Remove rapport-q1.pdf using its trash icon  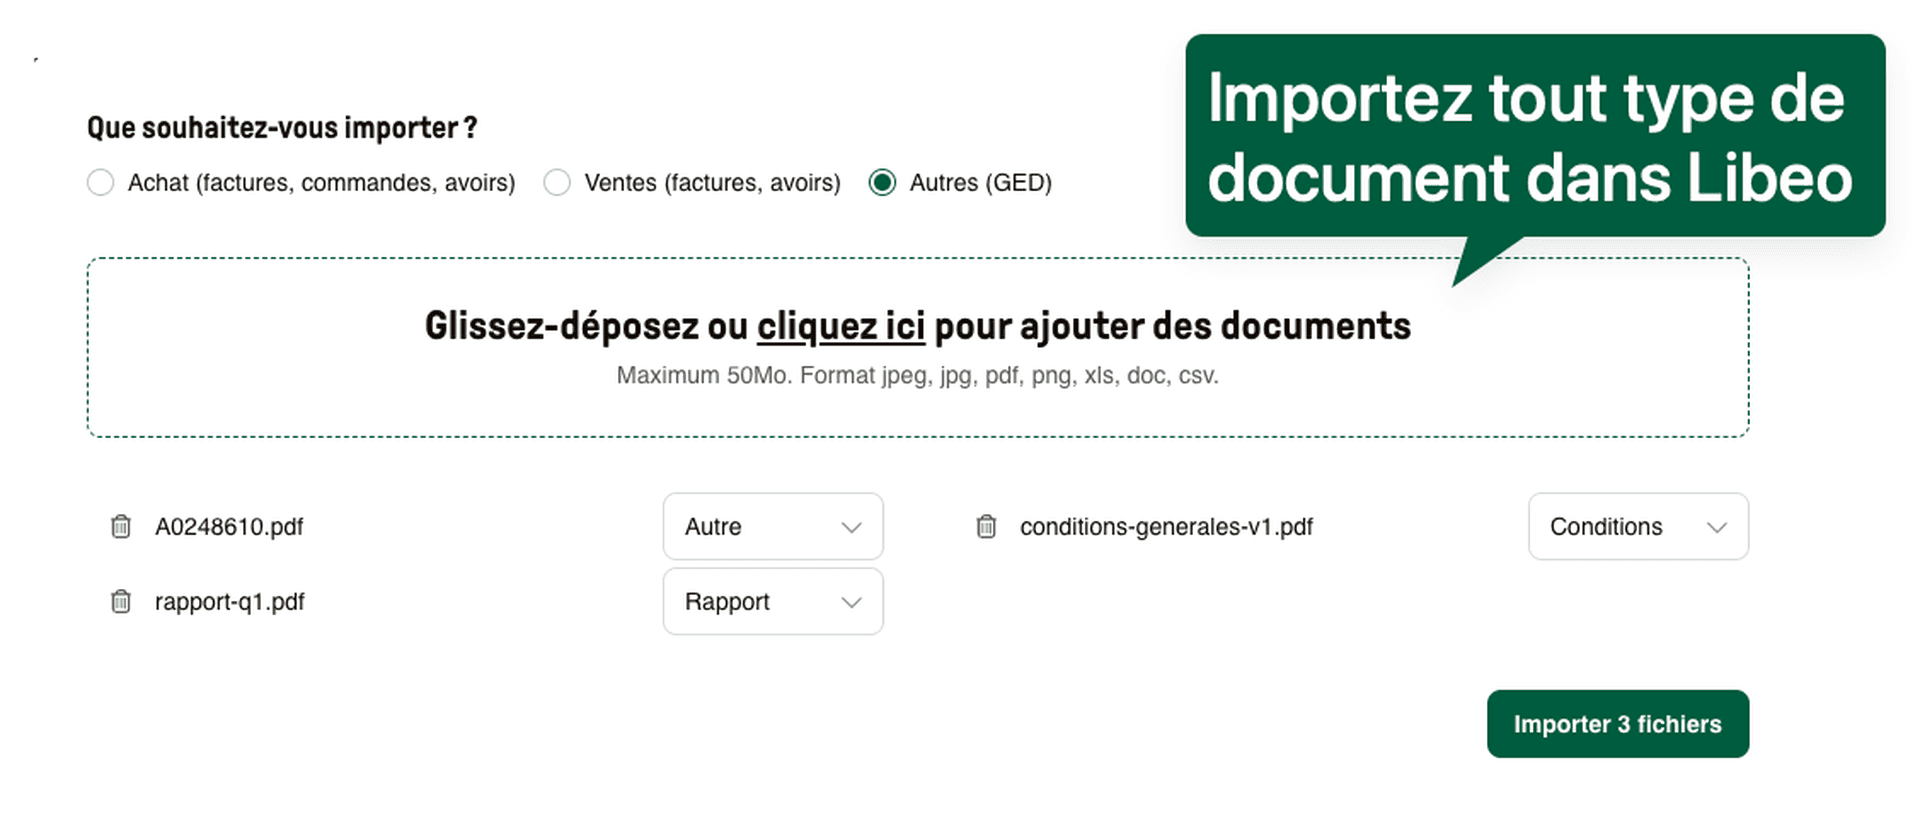click(120, 601)
